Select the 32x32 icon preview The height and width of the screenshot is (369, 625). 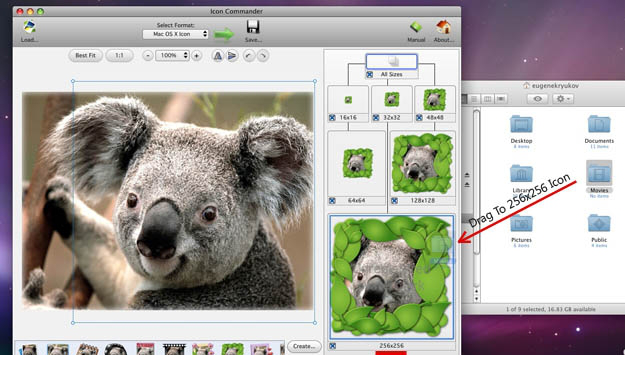391,100
